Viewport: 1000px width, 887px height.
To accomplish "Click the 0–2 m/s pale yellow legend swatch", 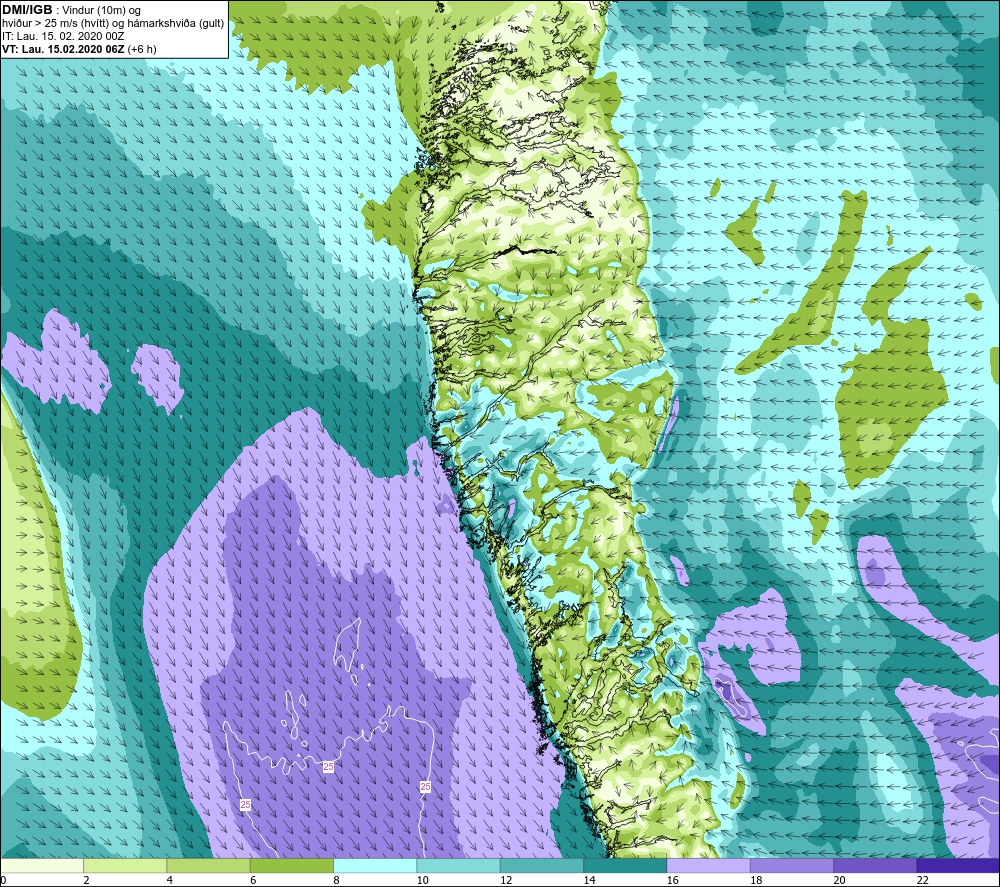I will pyautogui.click(x=42, y=865).
